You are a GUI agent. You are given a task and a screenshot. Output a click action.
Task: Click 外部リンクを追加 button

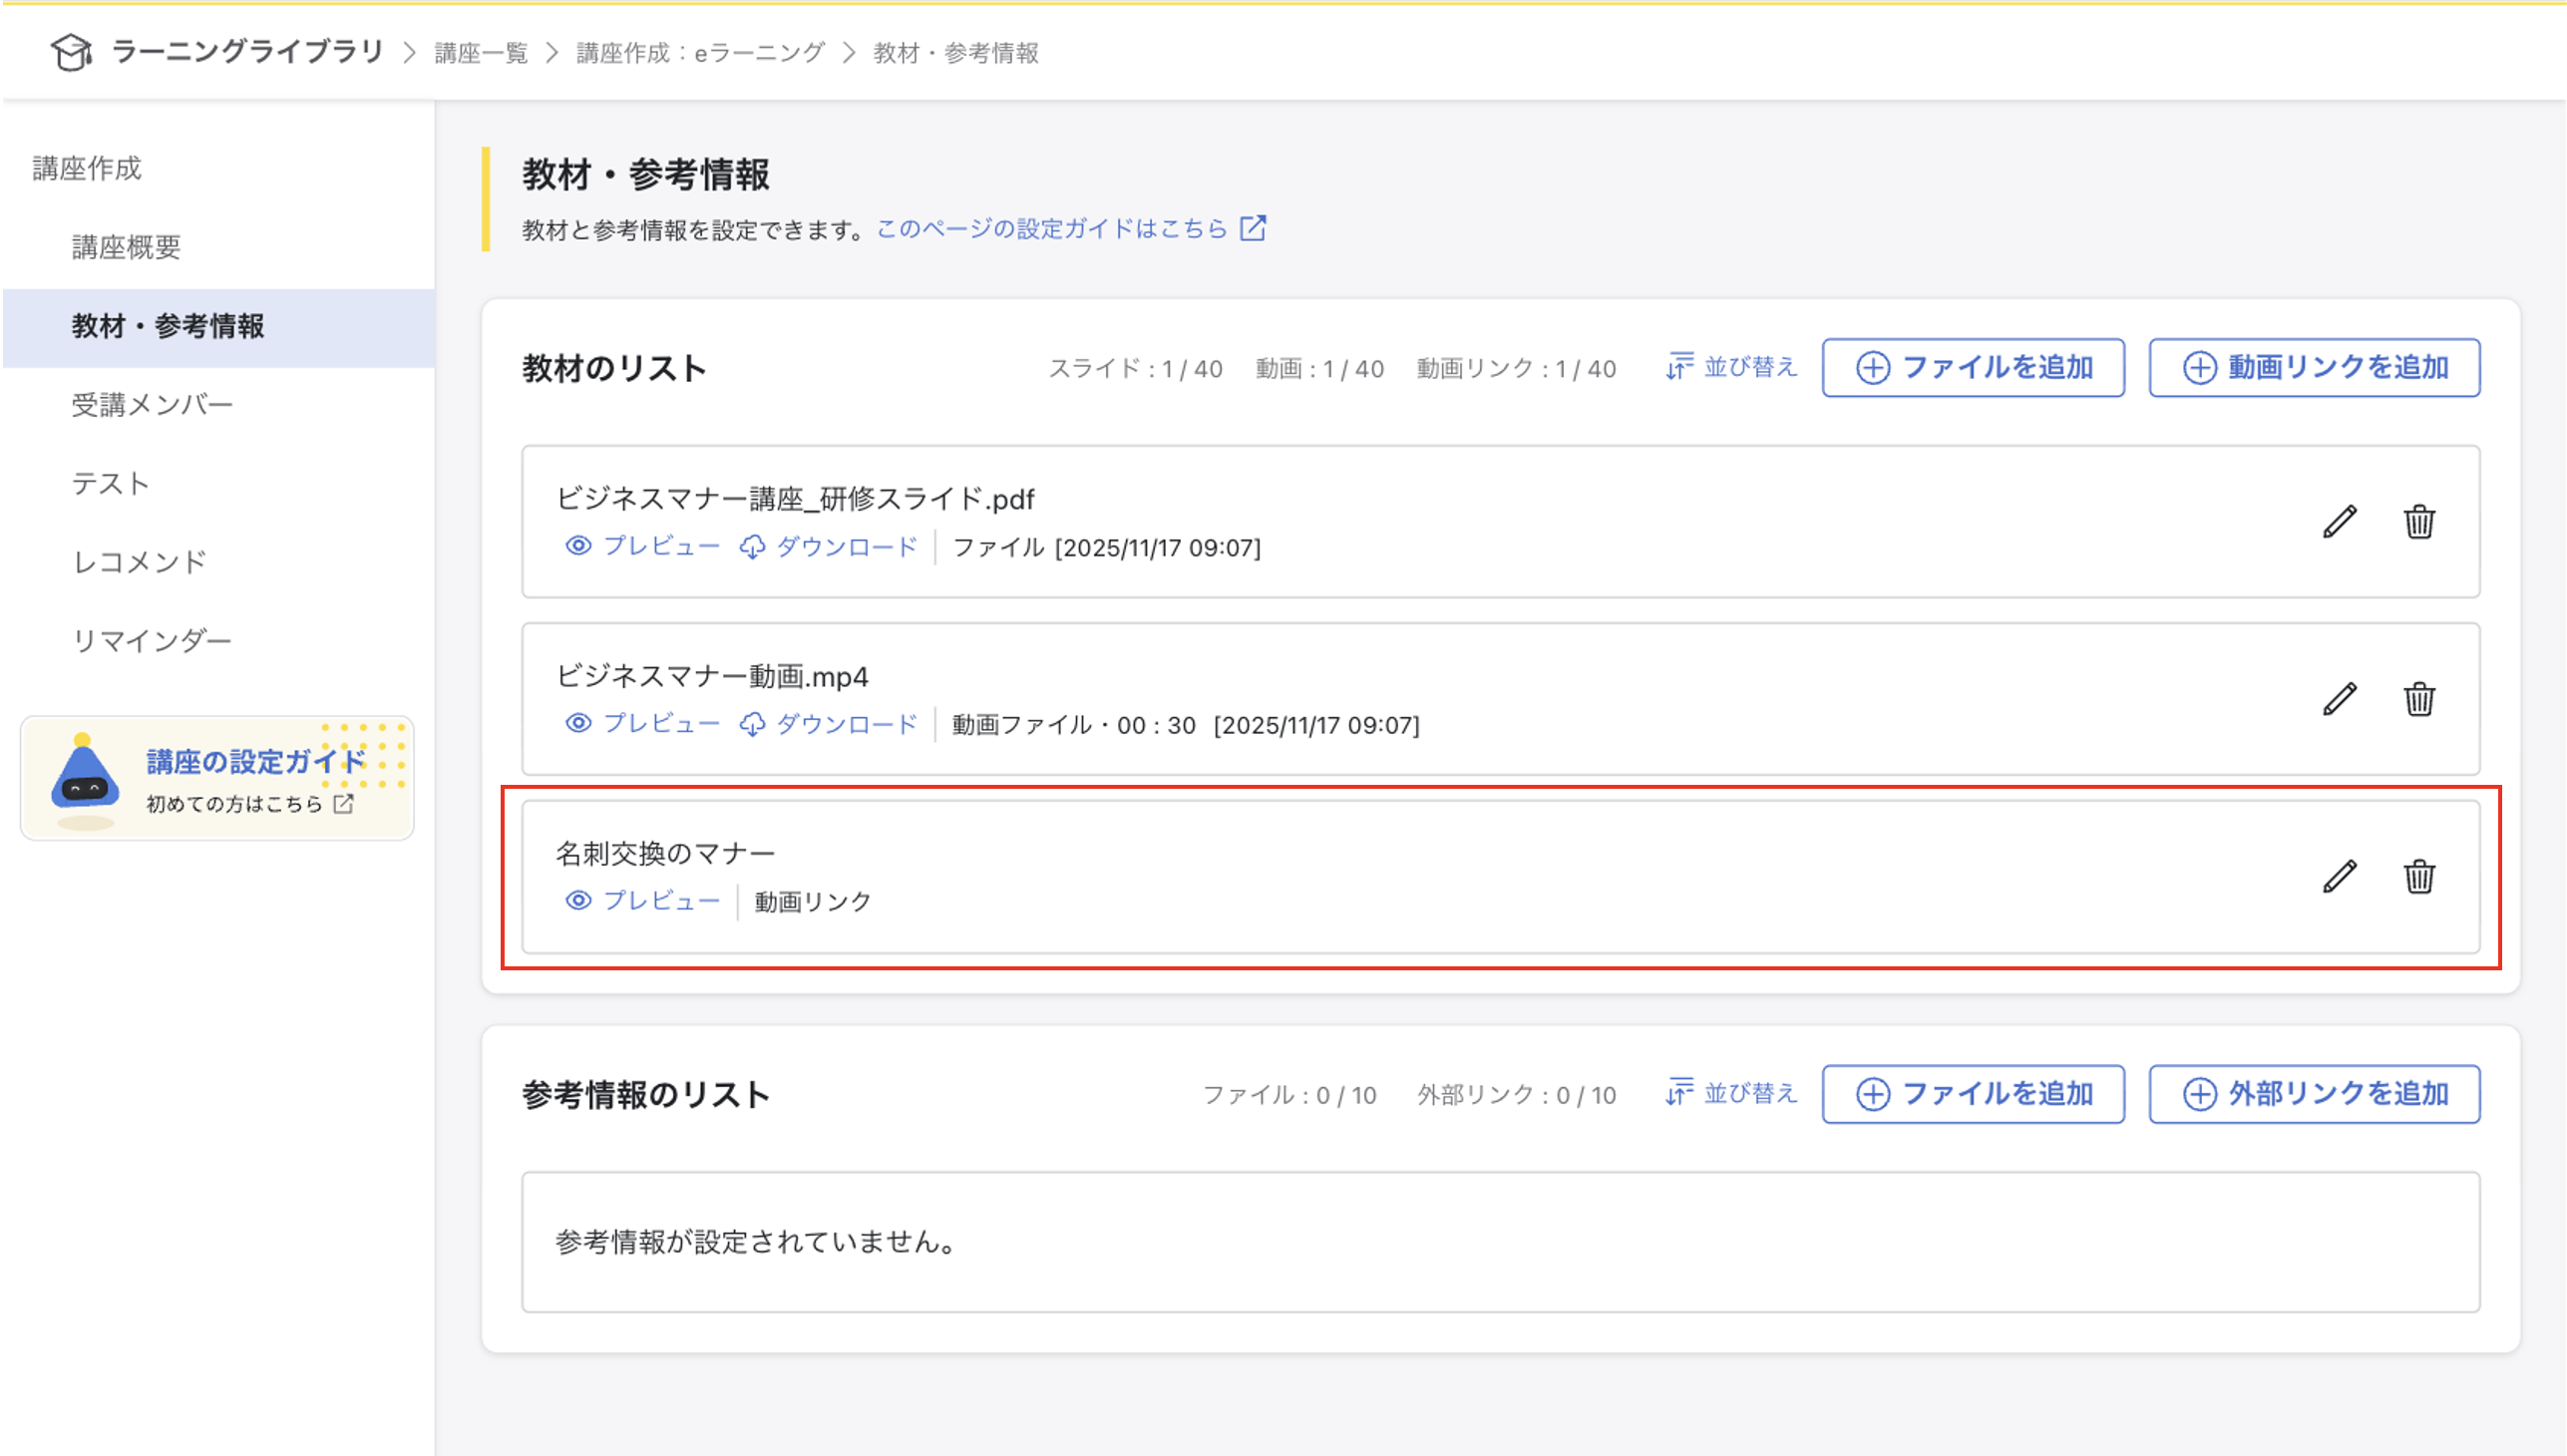pyautogui.click(x=2313, y=1093)
